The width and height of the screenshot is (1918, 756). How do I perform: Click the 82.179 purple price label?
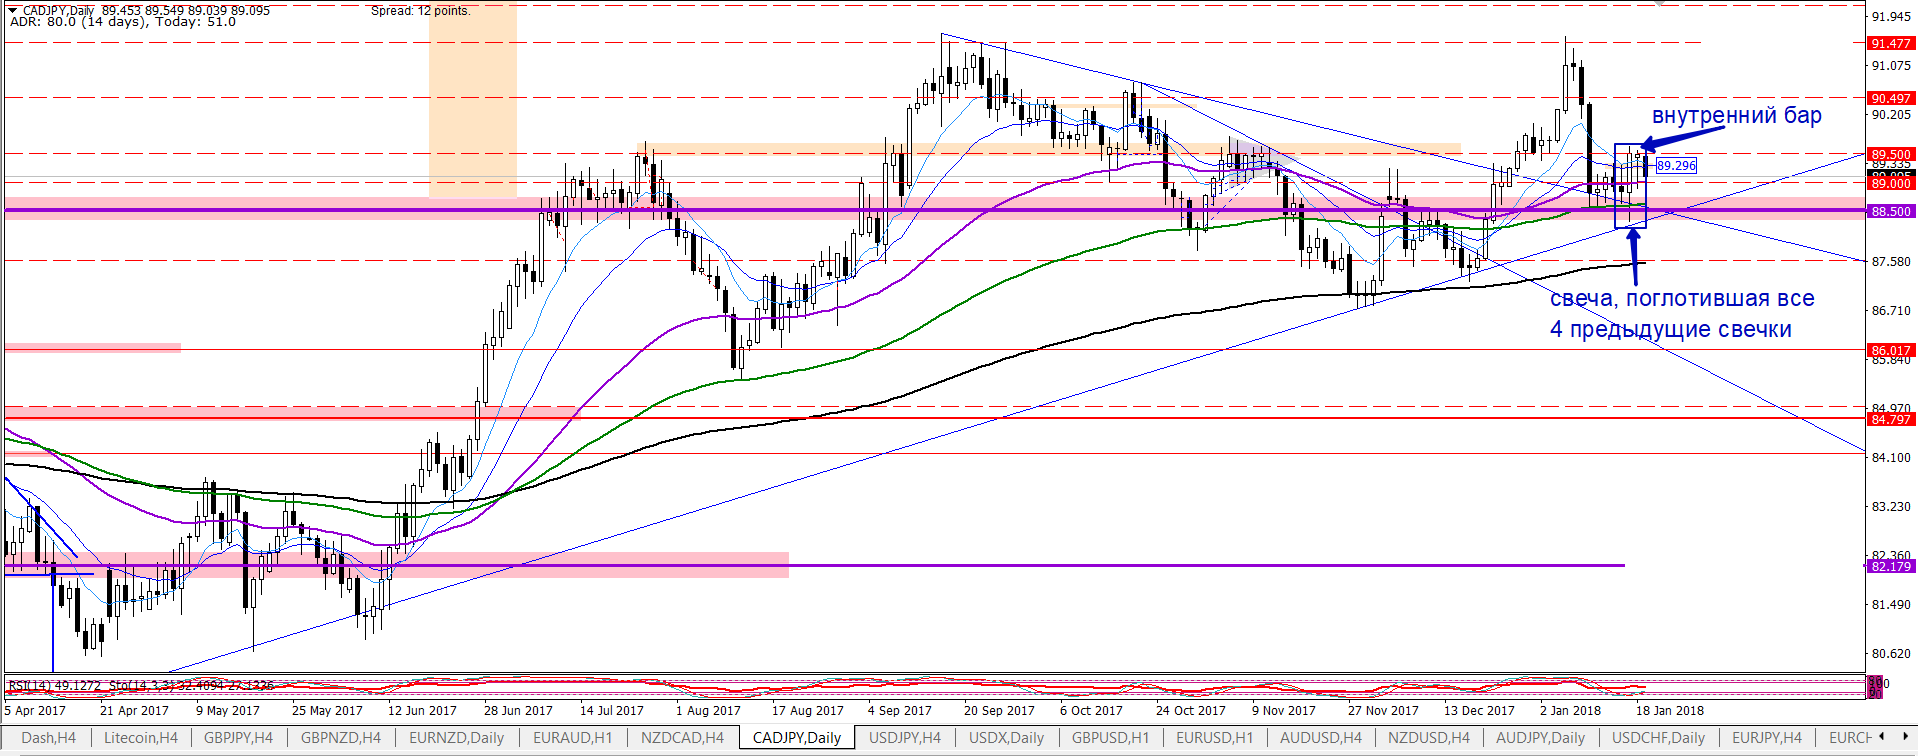tap(1891, 566)
